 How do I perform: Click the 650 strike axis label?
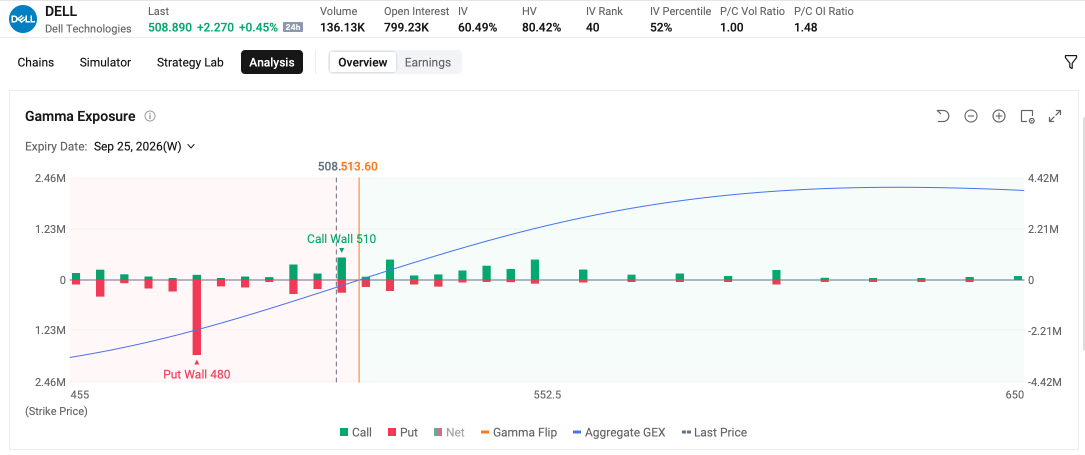pos(1014,395)
